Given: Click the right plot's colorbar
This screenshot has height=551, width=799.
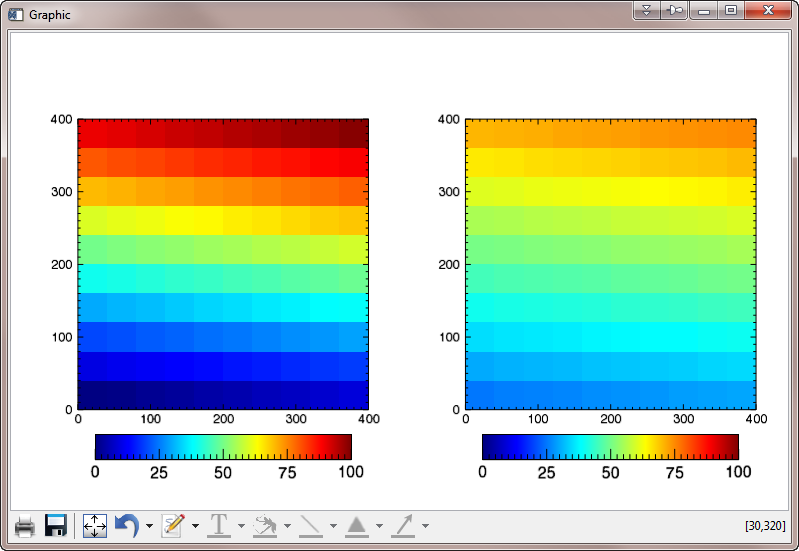Looking at the screenshot, I should pyautogui.click(x=610, y=446).
